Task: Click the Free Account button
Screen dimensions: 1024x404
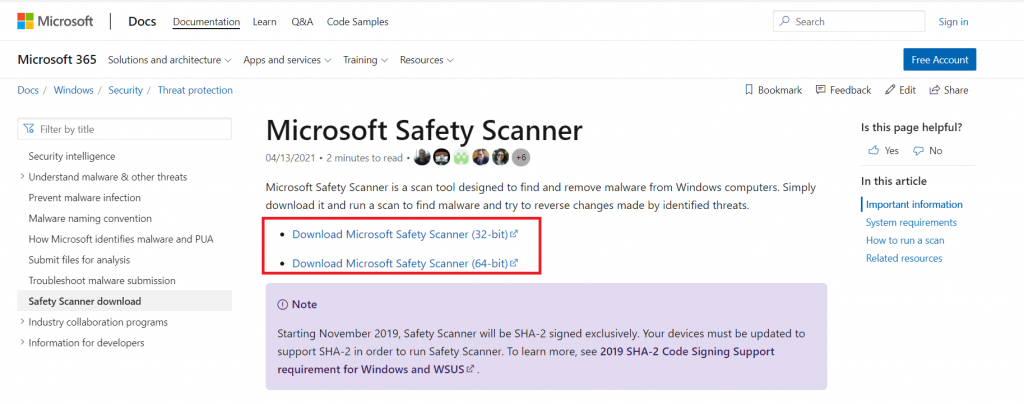Action: coord(940,59)
